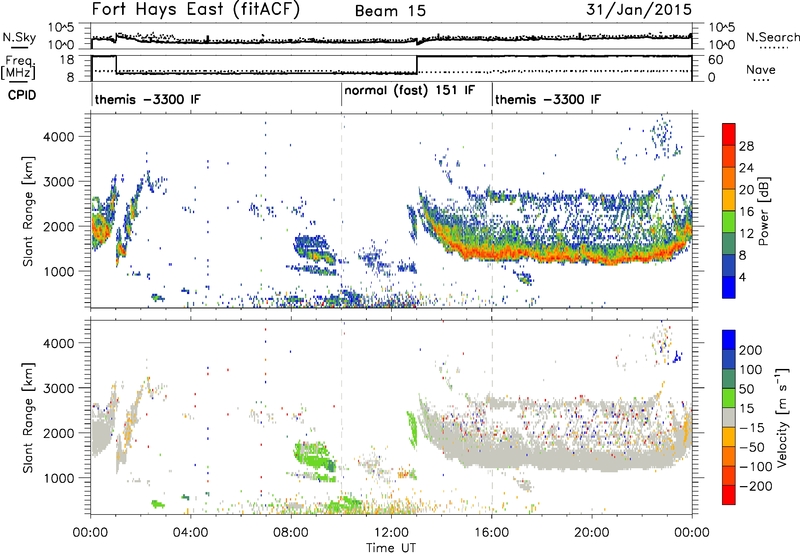This screenshot has width=800, height=554.
Task: Click 'normal (fast) 151 IF' CPID label
Action: tap(410, 90)
